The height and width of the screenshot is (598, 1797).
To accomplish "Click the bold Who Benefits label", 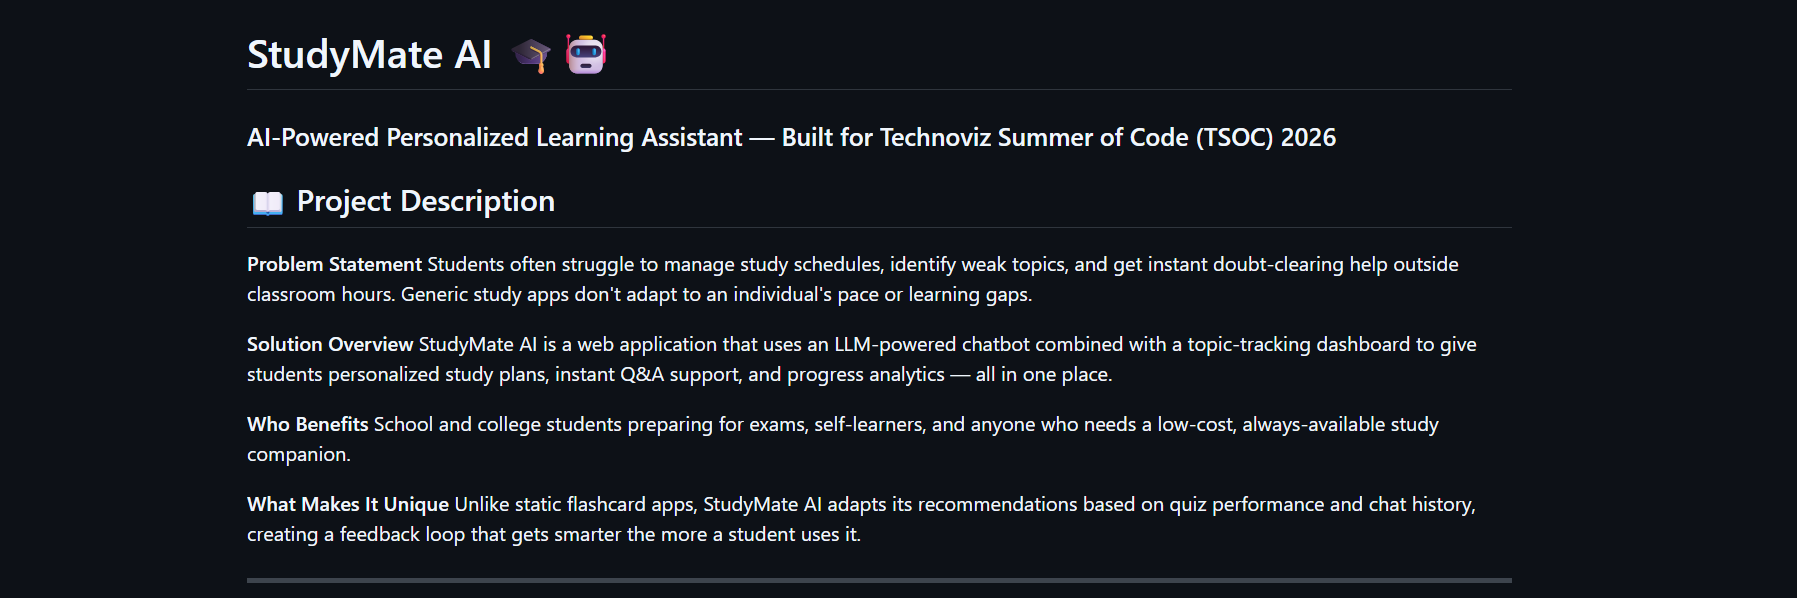I will (308, 424).
